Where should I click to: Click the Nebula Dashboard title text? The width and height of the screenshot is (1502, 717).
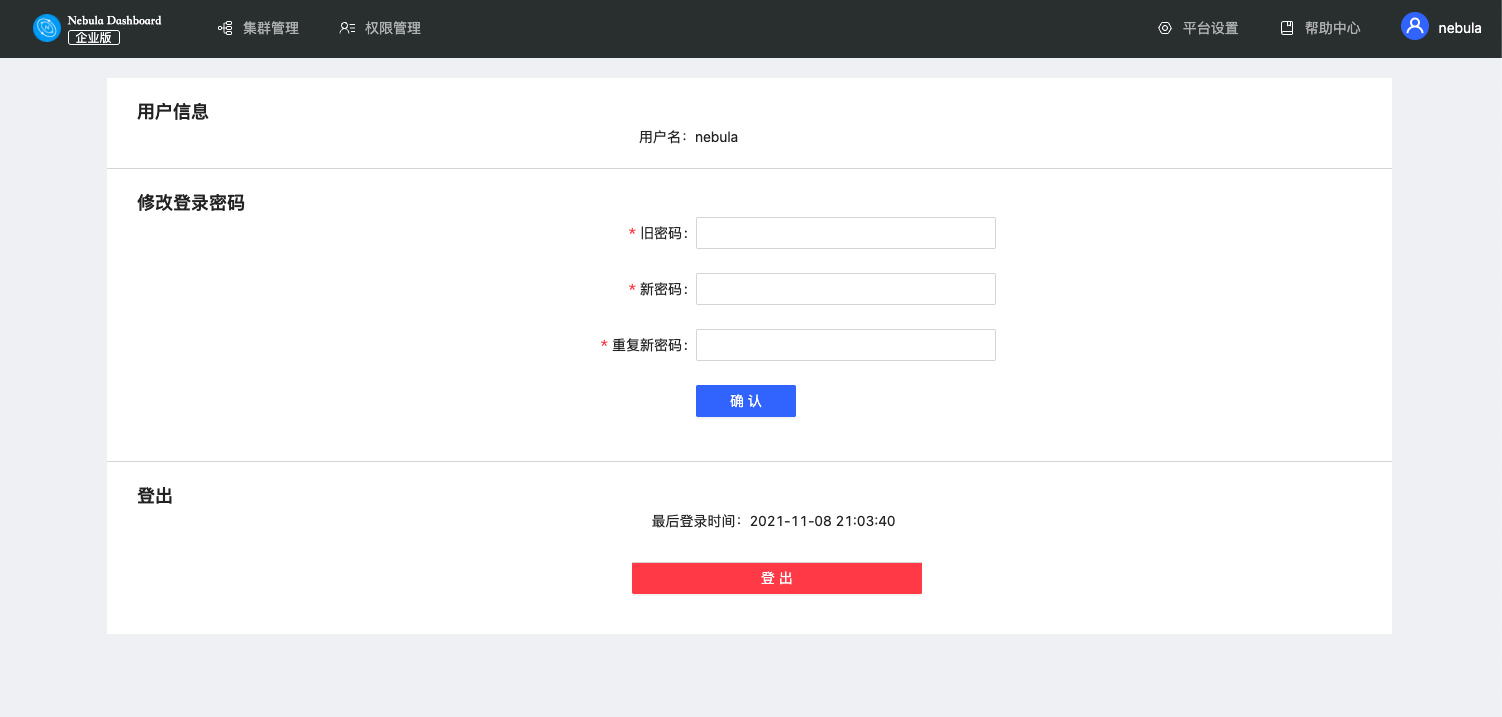coord(114,20)
